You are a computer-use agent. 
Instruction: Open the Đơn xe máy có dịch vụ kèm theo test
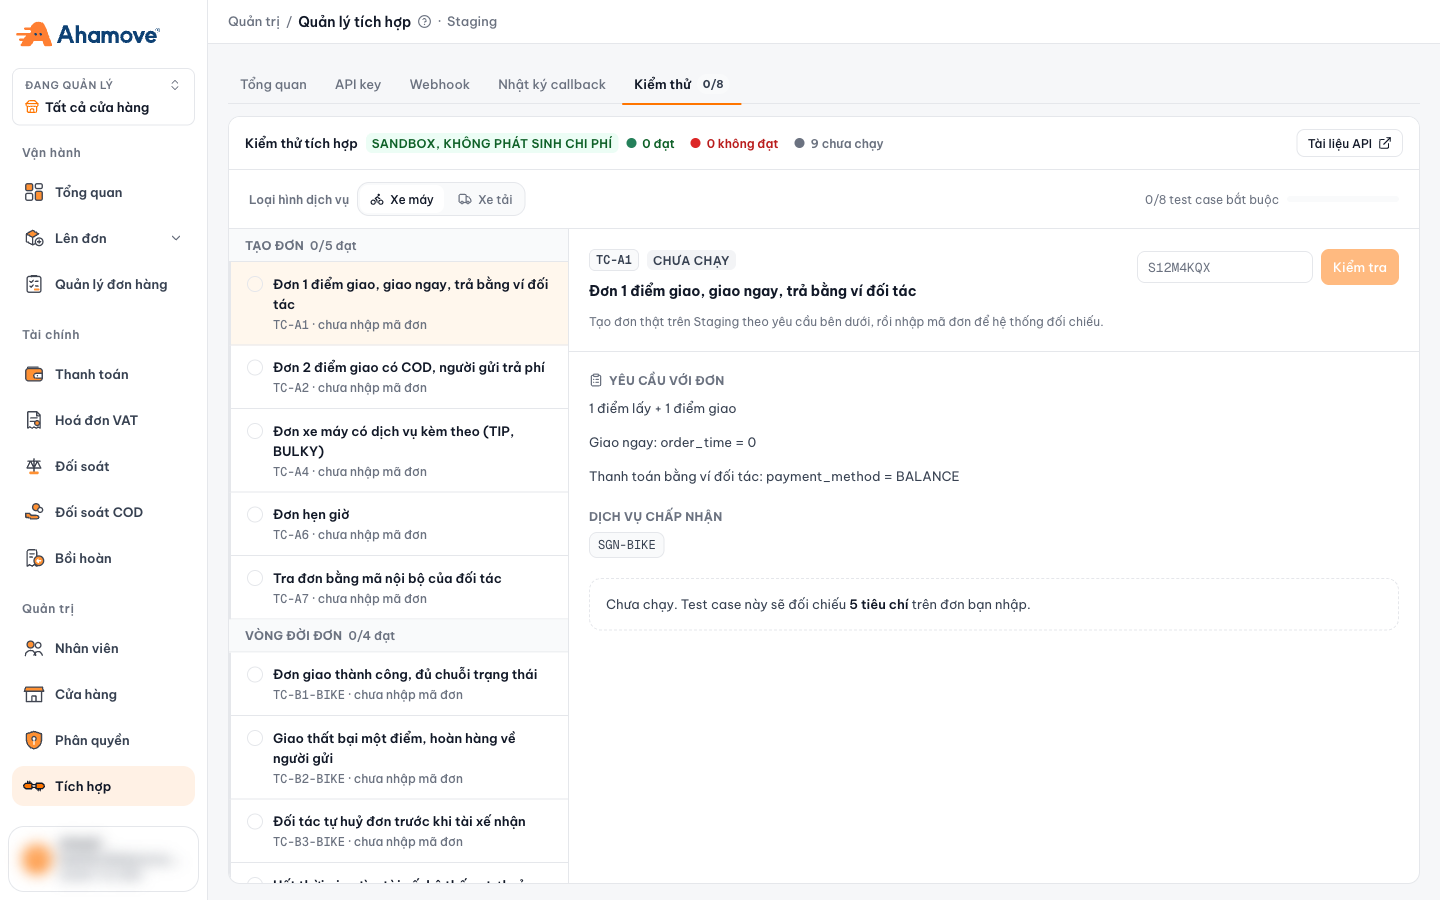[x=399, y=450]
